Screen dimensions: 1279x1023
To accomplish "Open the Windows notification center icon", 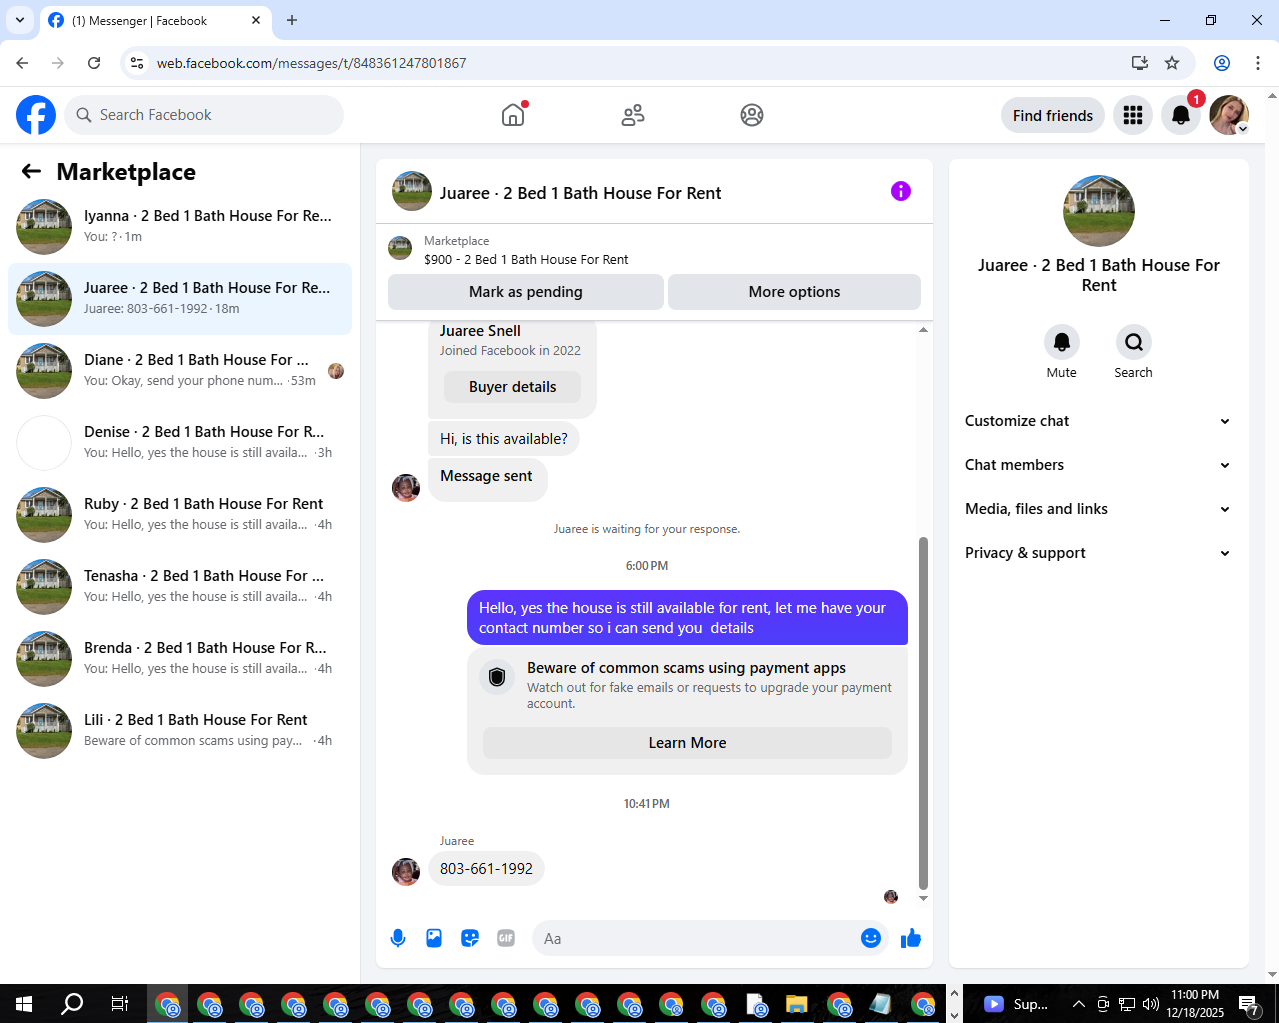I will [1249, 1004].
